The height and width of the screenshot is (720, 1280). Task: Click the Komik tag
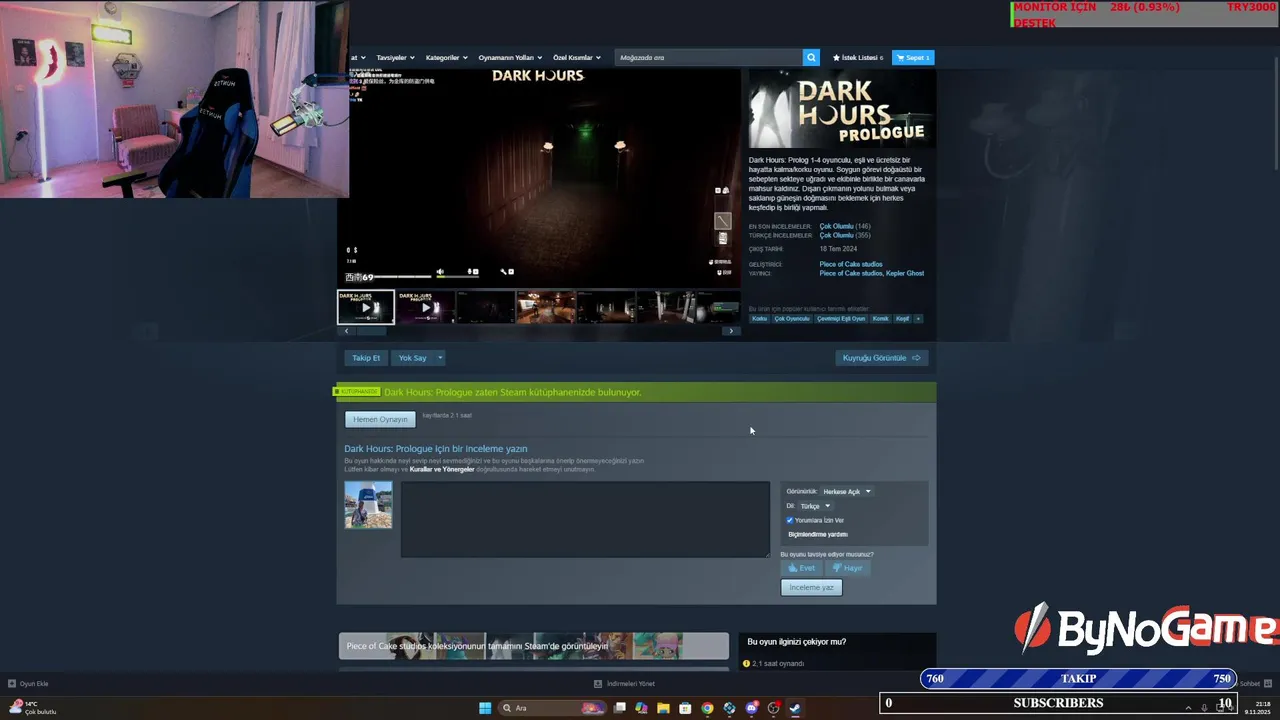(x=880, y=319)
